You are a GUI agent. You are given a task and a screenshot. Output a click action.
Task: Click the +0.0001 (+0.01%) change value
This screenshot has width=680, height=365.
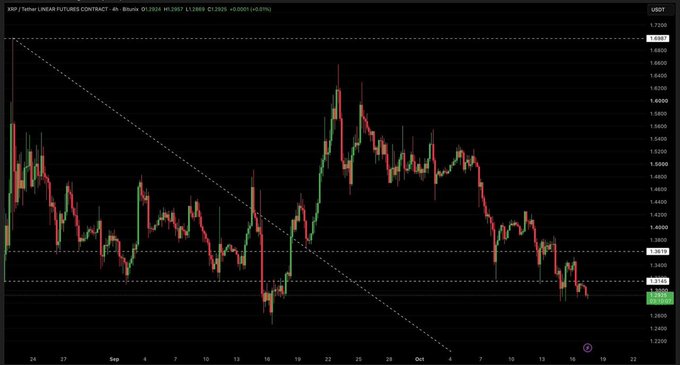pos(250,9)
